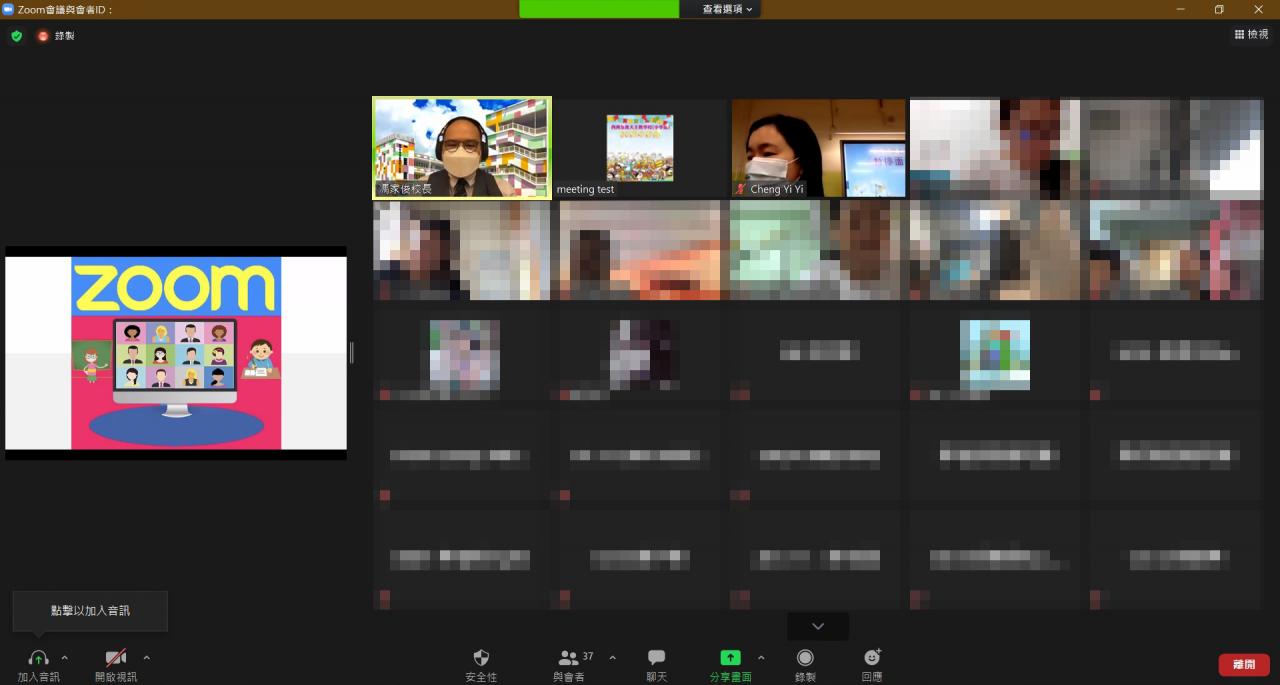Expand video options arrow next to 開啟視訊
The width and height of the screenshot is (1280, 685).
tap(147, 658)
